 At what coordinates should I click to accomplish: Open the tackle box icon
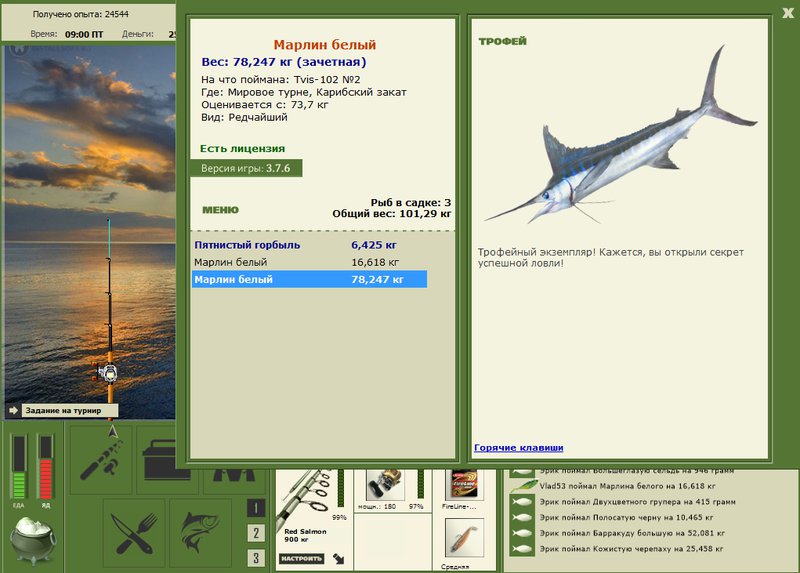161,461
